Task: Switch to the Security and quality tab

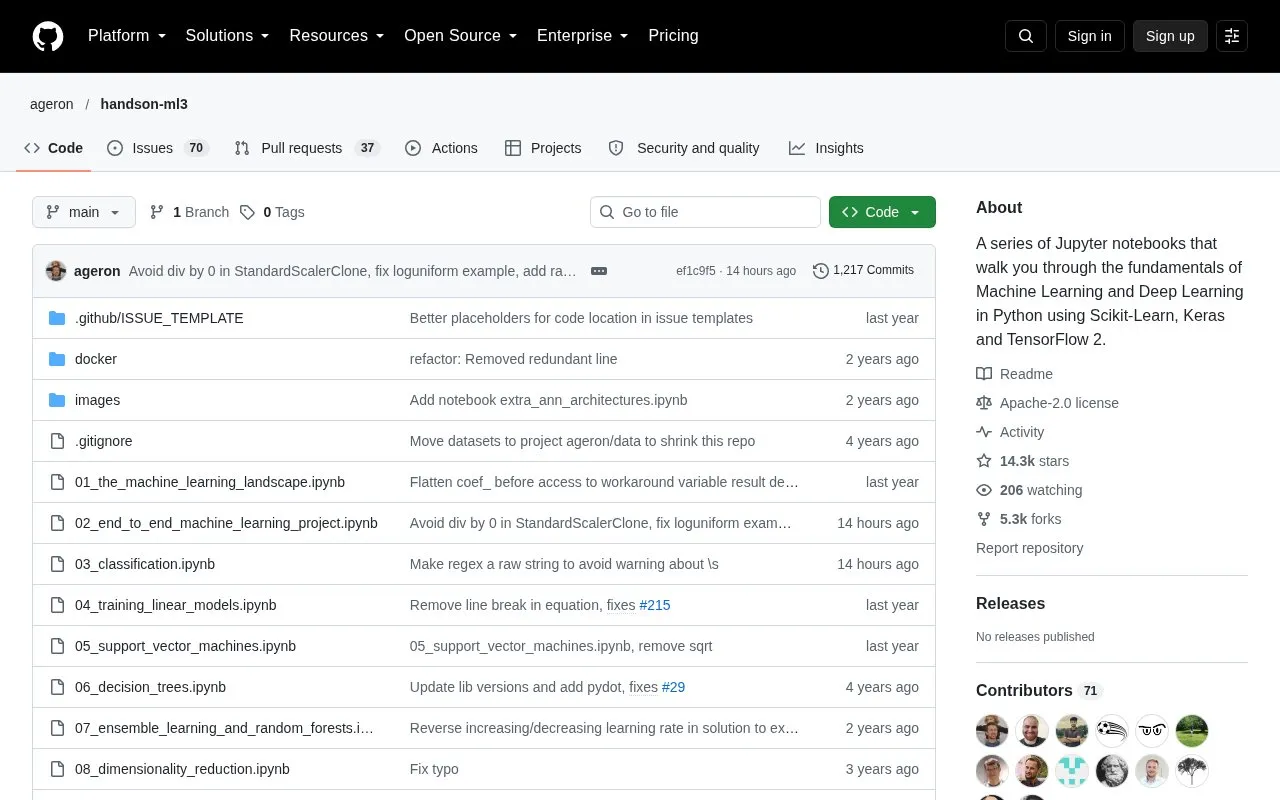Action: click(x=684, y=148)
